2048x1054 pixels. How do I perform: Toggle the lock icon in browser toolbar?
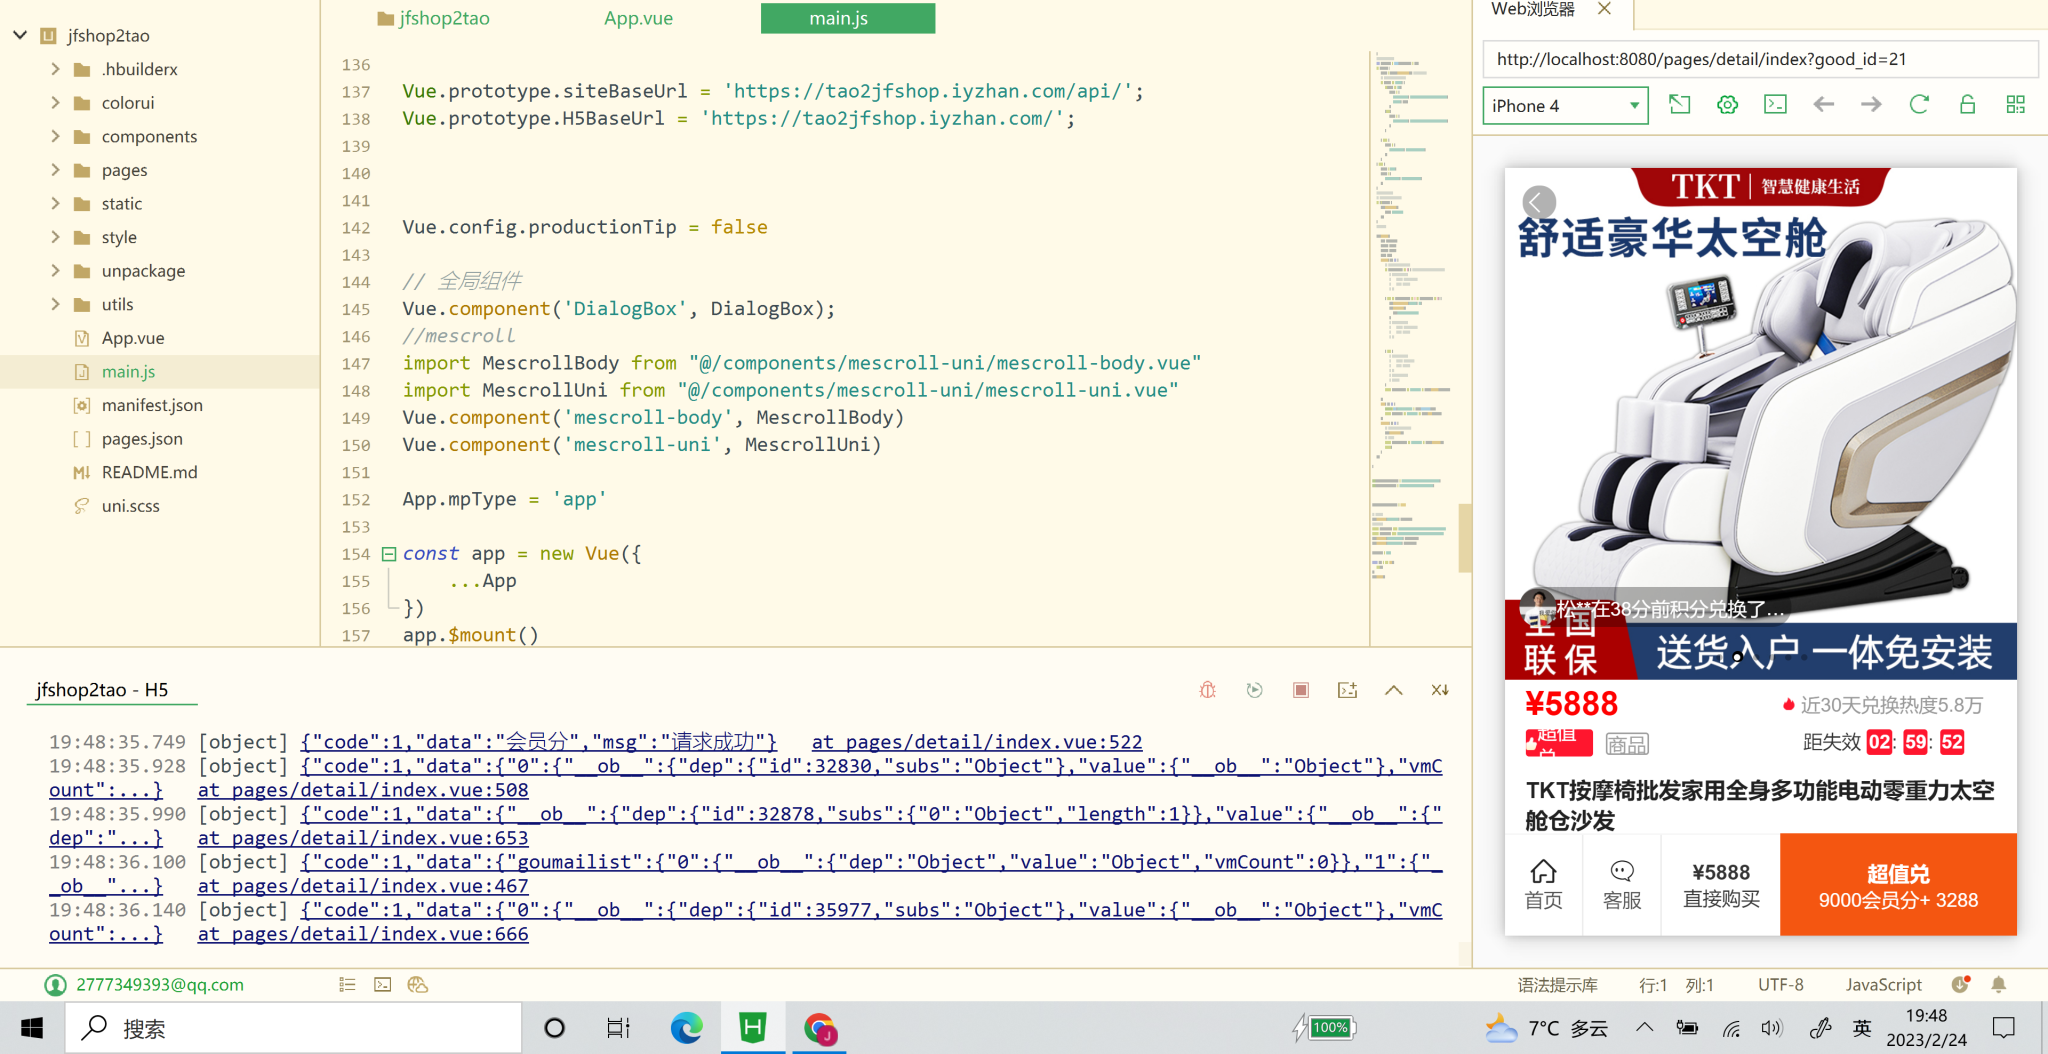[1966, 105]
